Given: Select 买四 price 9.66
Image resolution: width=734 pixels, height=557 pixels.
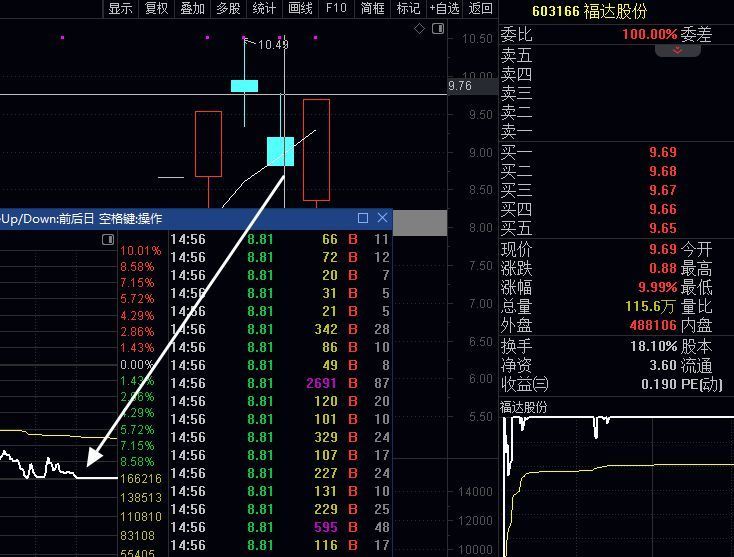Looking at the screenshot, I should (662, 209).
